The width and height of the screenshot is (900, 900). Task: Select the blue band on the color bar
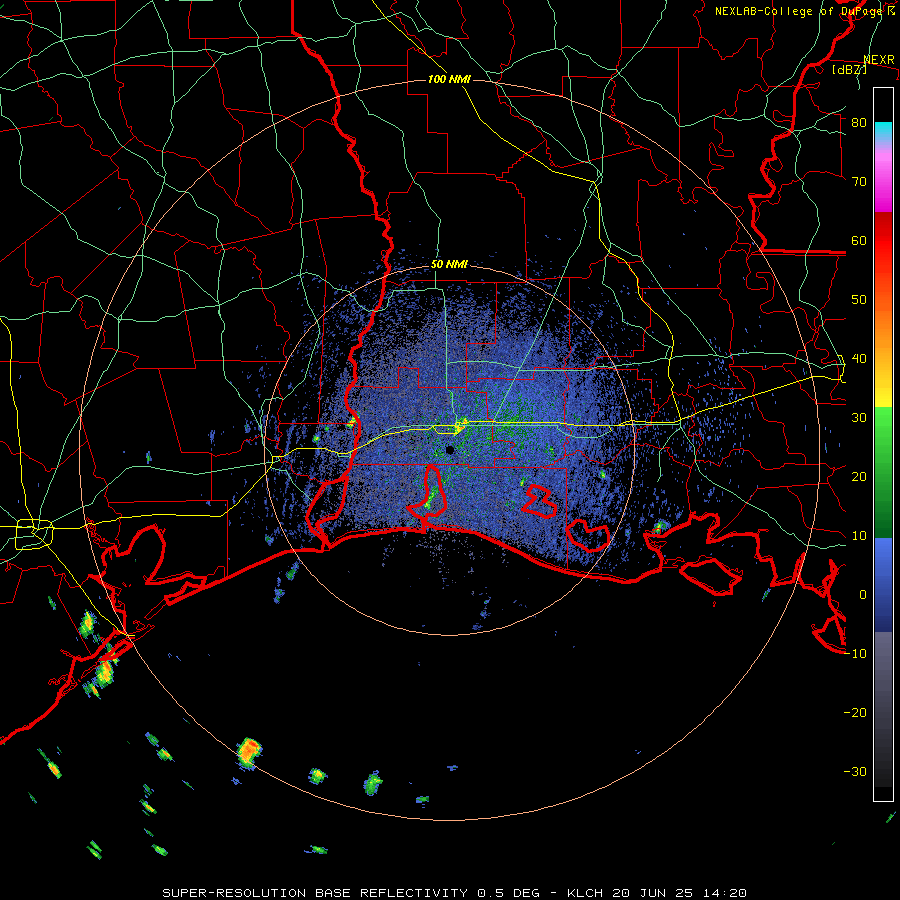point(883,585)
